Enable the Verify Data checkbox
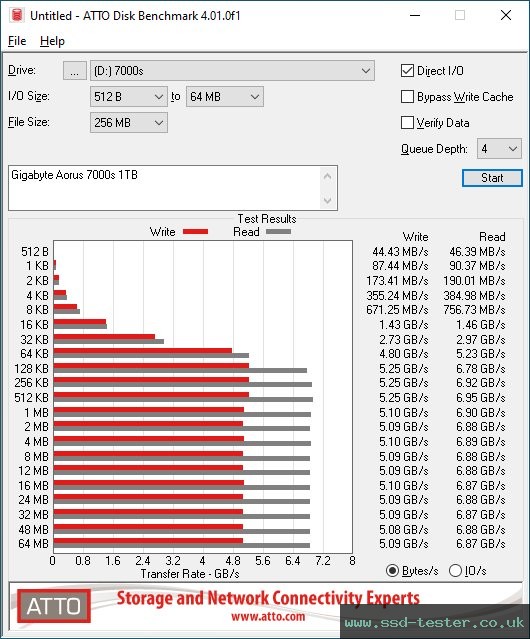The width and height of the screenshot is (530, 639). (407, 123)
